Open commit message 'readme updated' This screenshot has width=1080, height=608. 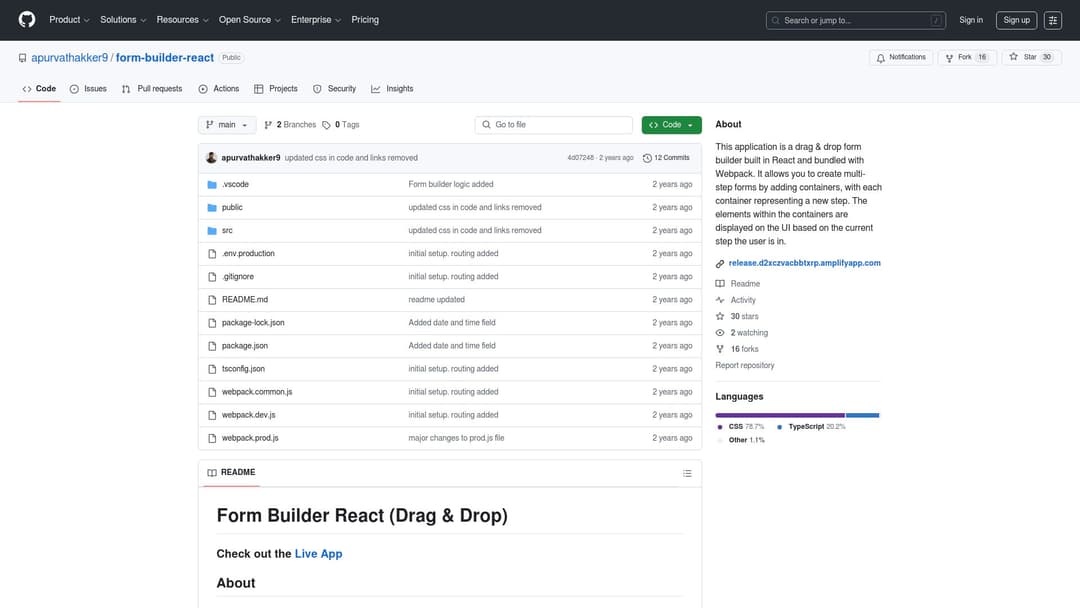tap(436, 300)
